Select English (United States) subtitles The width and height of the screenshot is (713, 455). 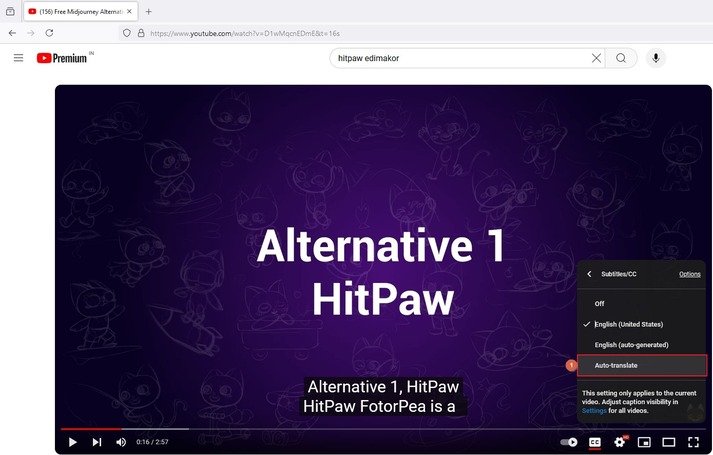642,324
